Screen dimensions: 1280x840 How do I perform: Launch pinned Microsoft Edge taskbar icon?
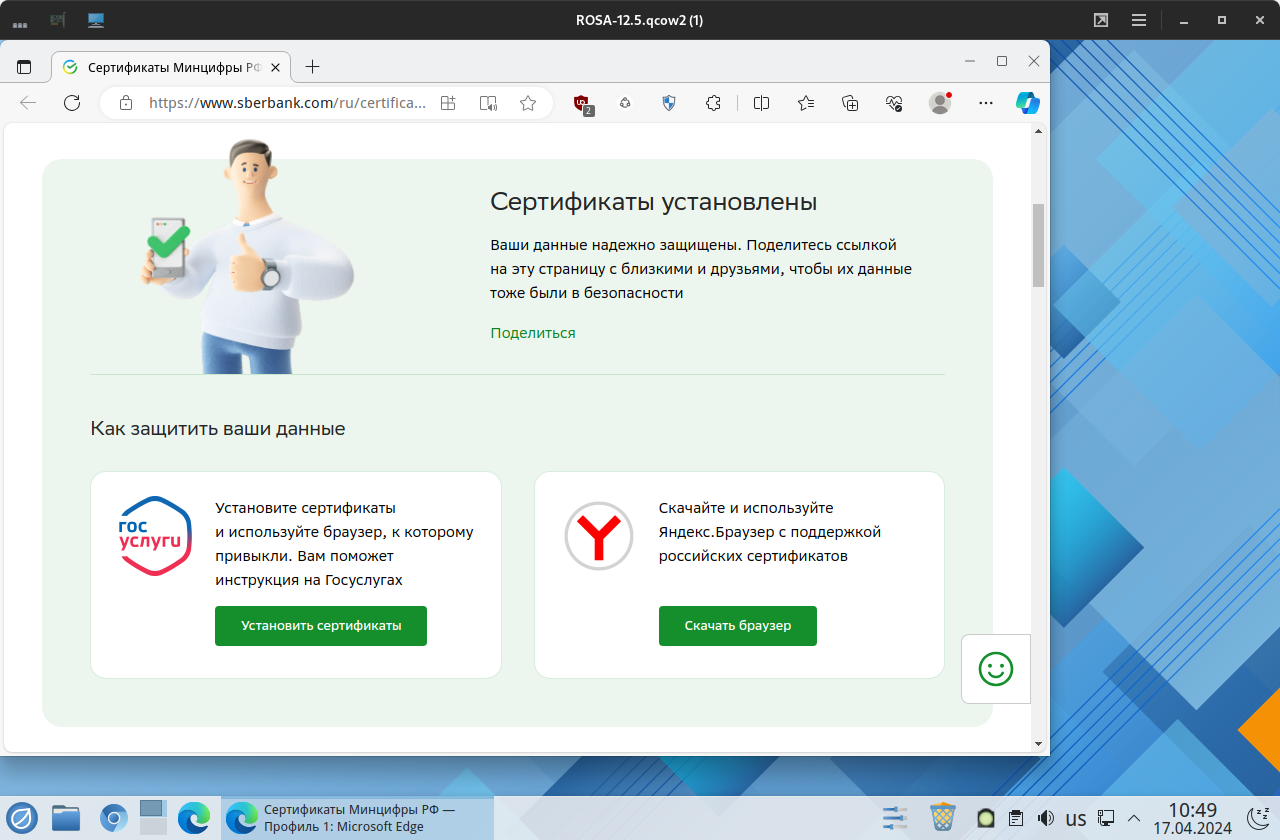[x=194, y=818]
